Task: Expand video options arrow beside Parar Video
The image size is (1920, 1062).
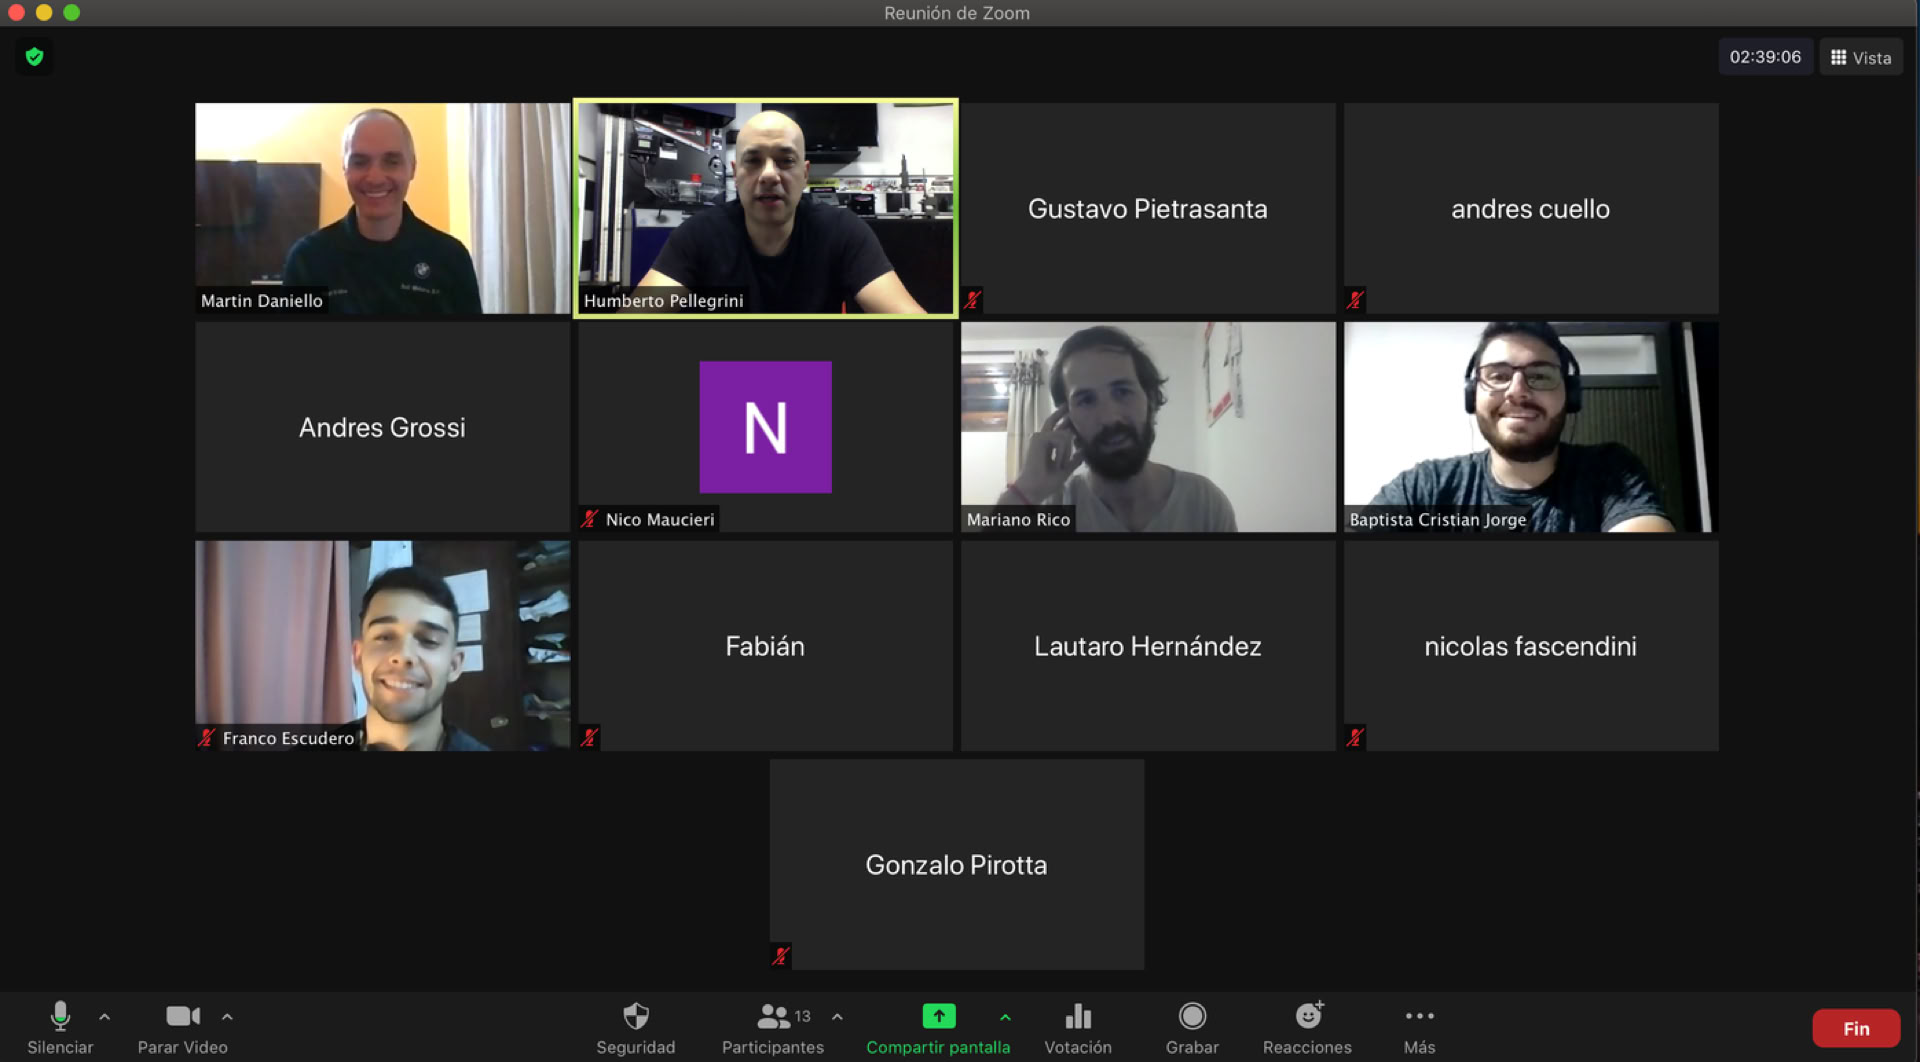Action: [227, 1017]
